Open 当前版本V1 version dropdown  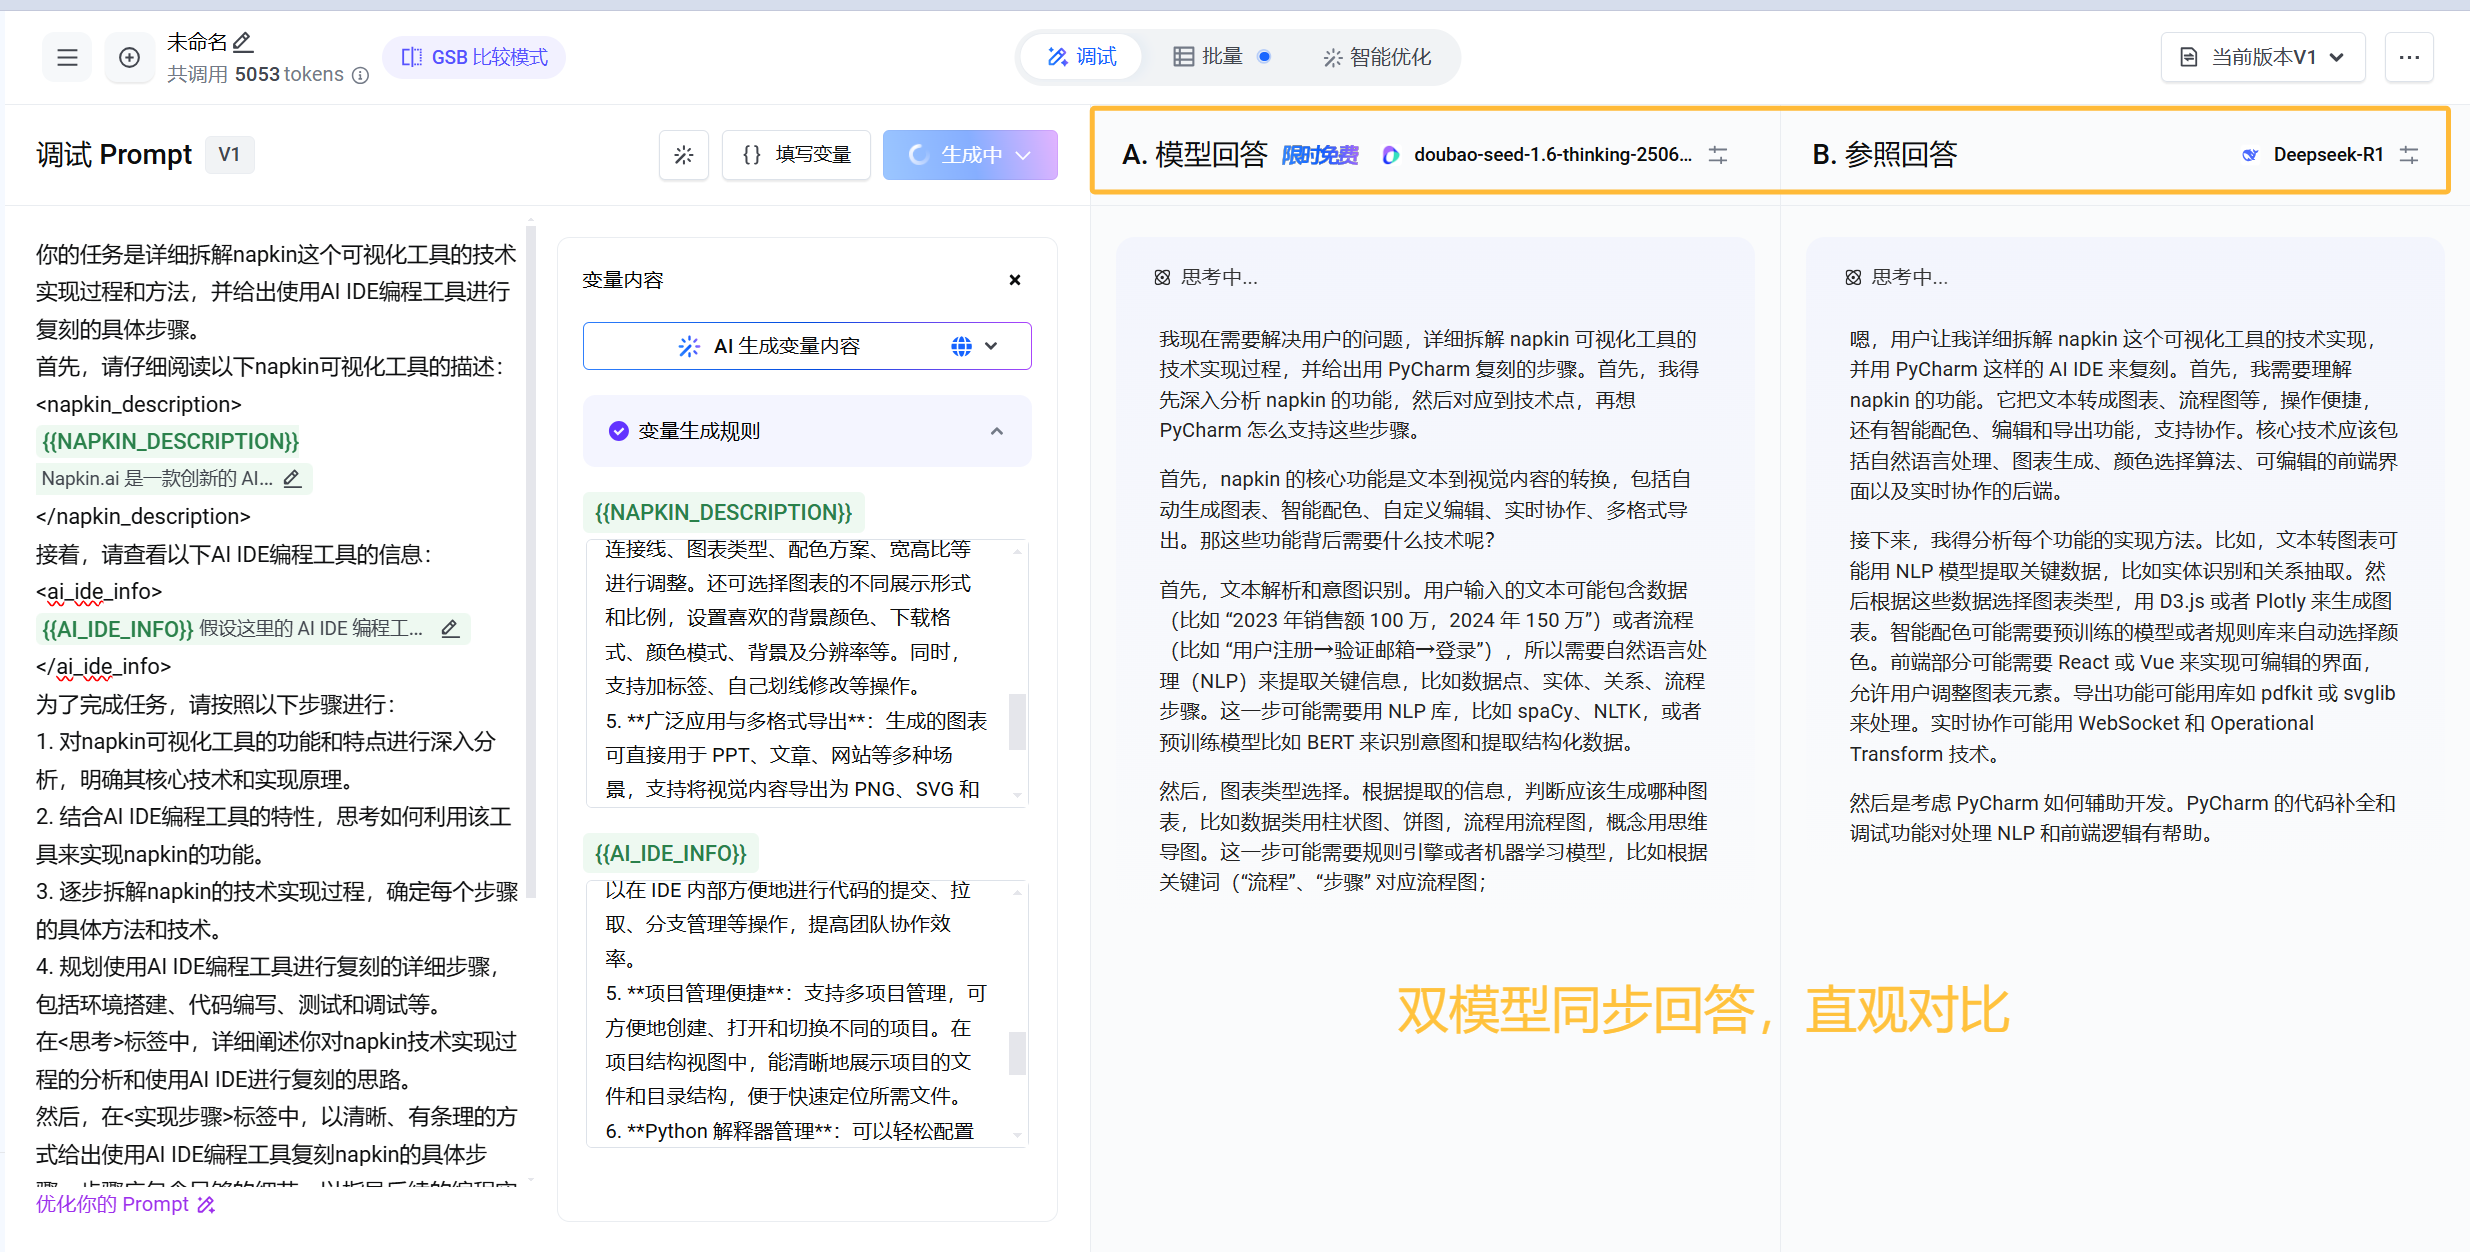pyautogui.click(x=2263, y=57)
